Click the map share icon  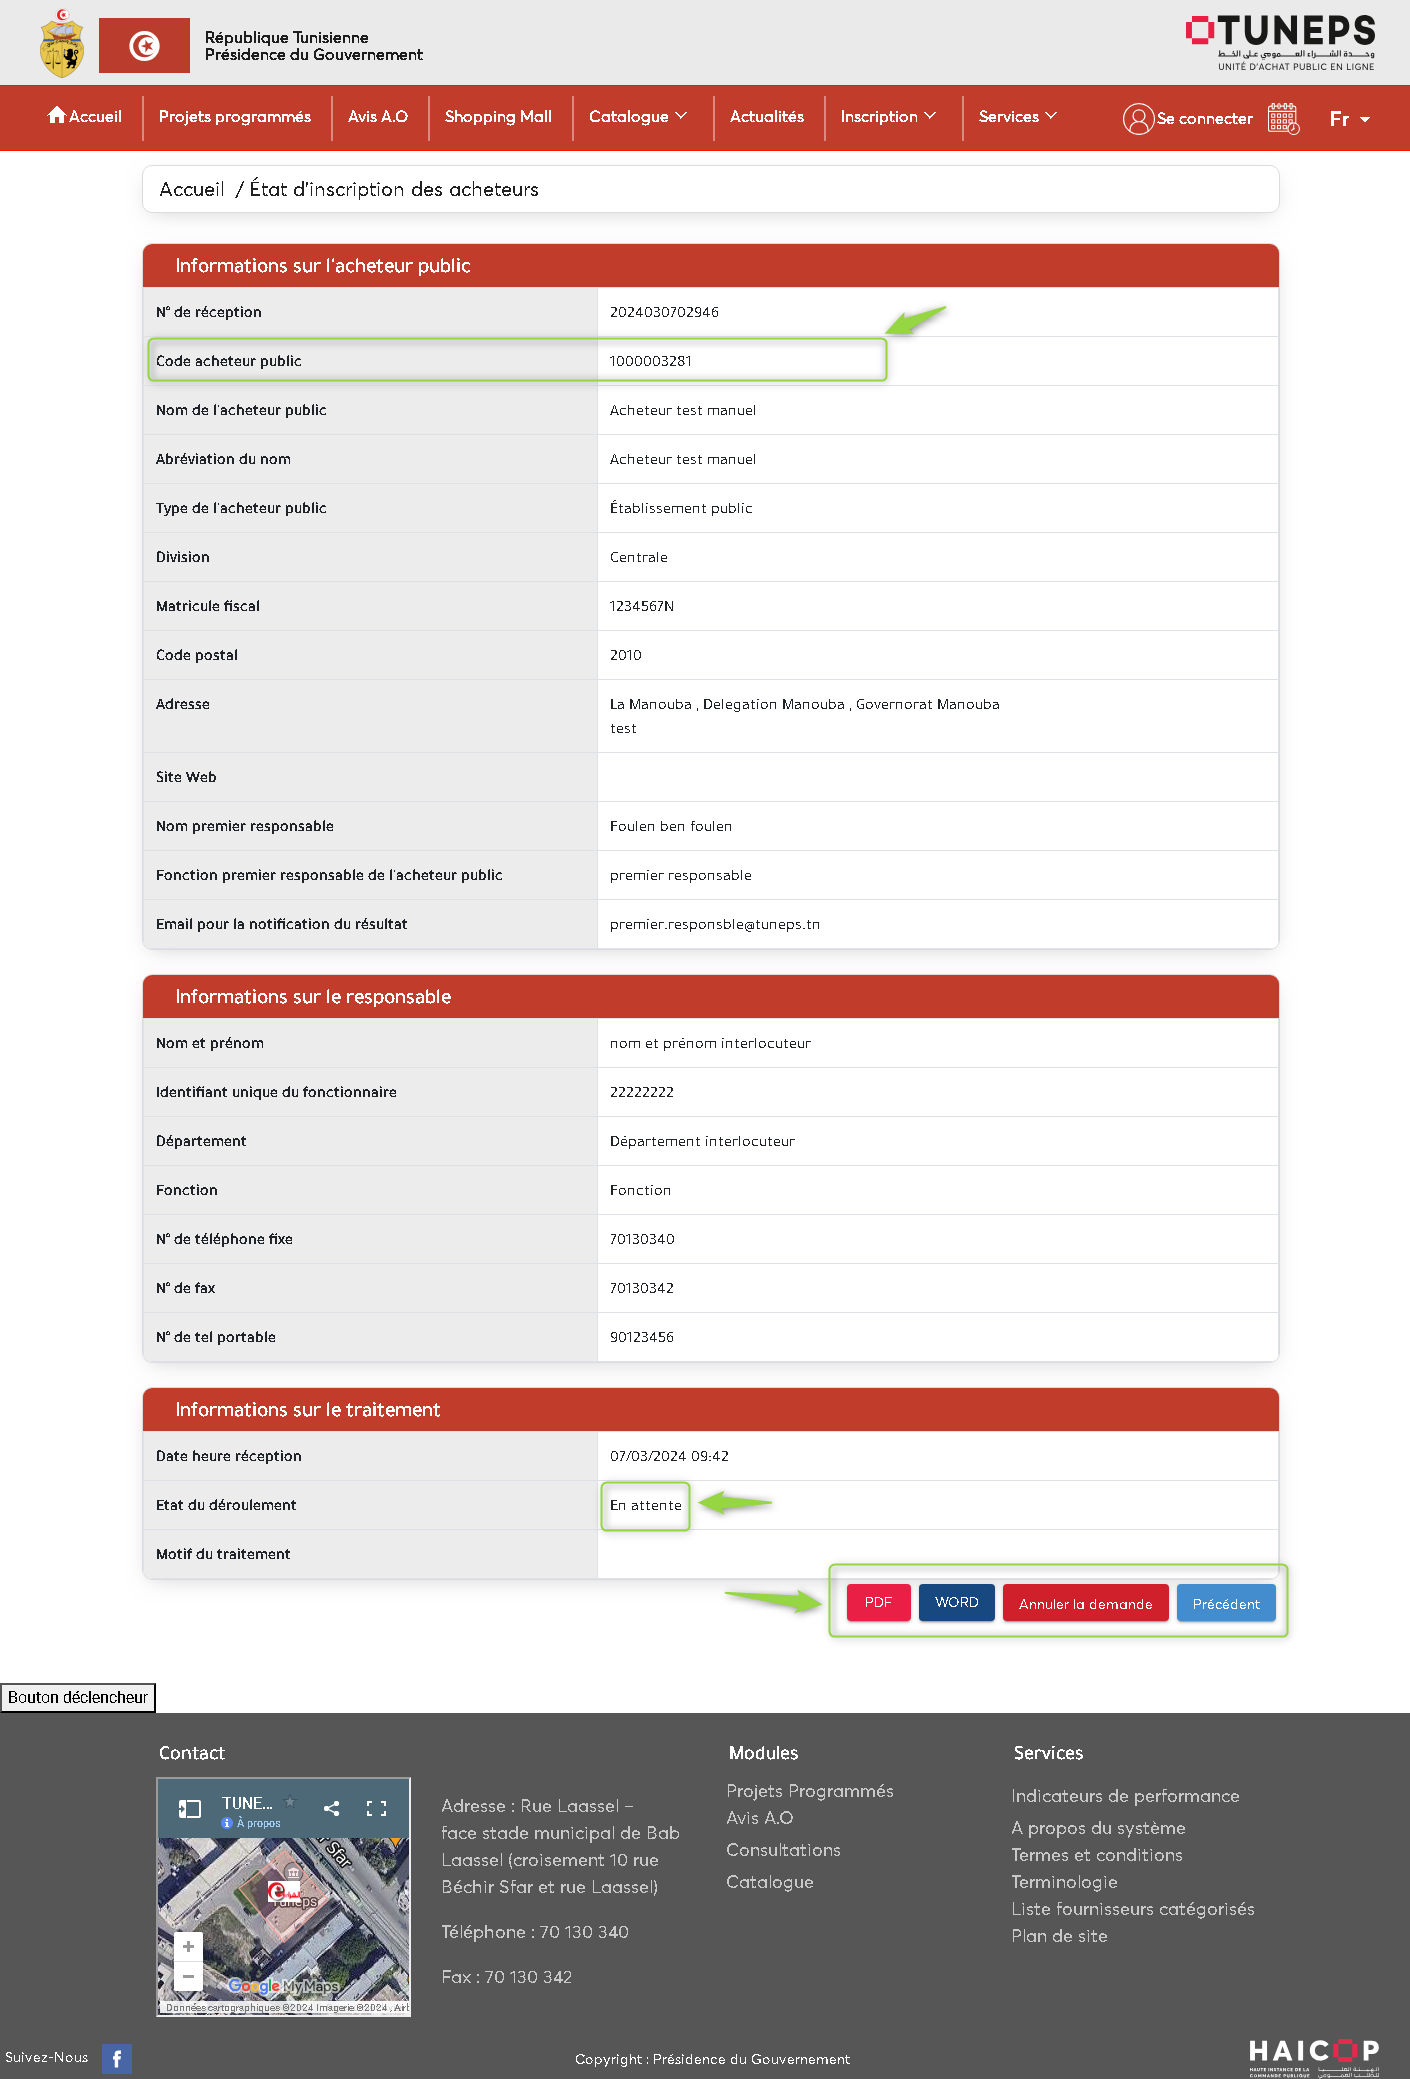(332, 1808)
